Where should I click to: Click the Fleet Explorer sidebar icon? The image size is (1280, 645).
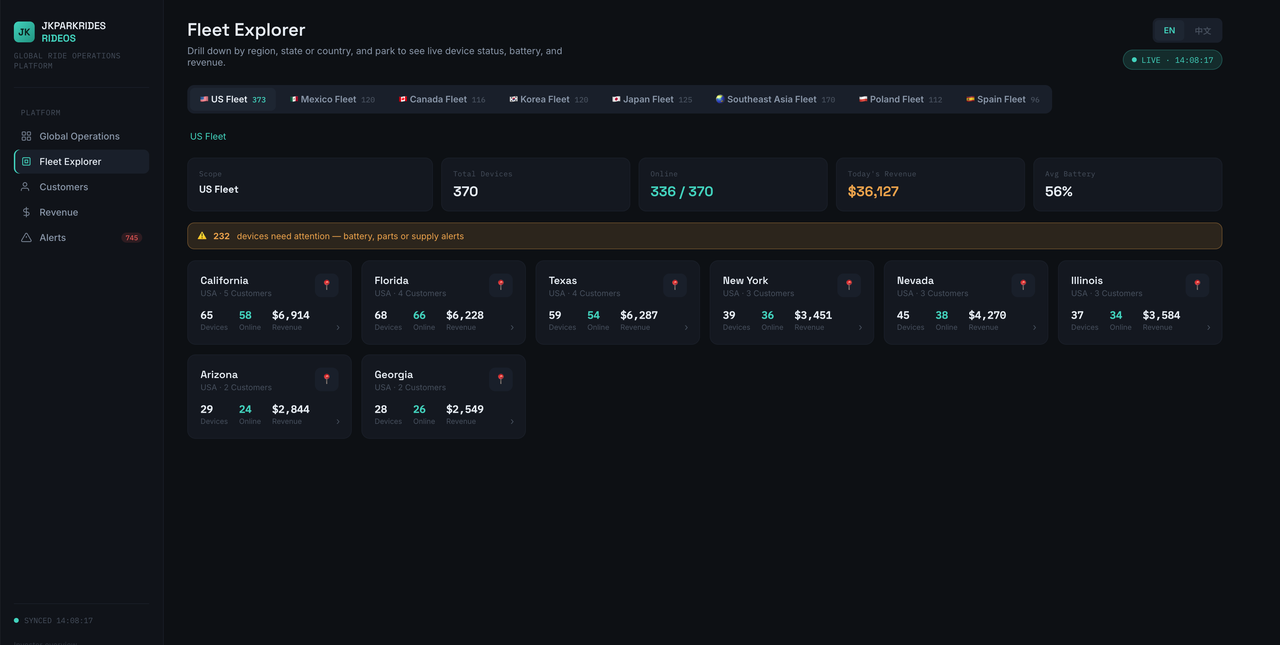point(27,162)
